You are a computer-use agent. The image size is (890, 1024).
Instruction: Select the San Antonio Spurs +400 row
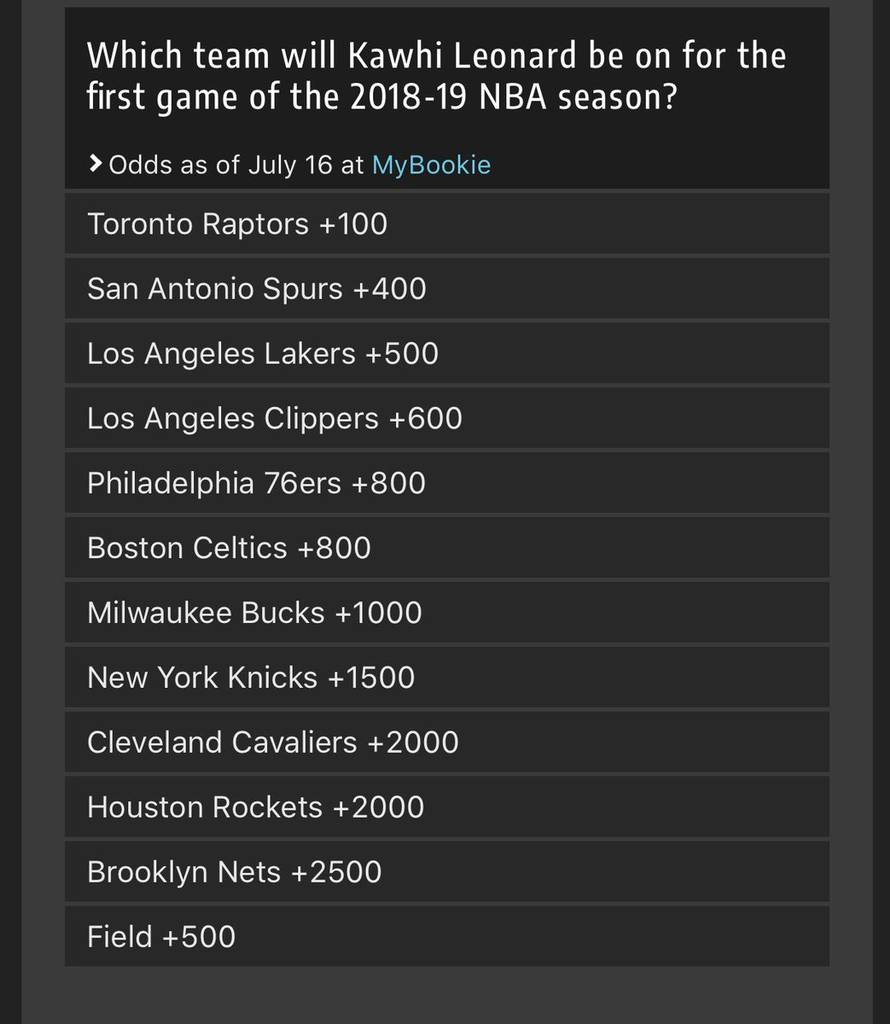point(446,289)
